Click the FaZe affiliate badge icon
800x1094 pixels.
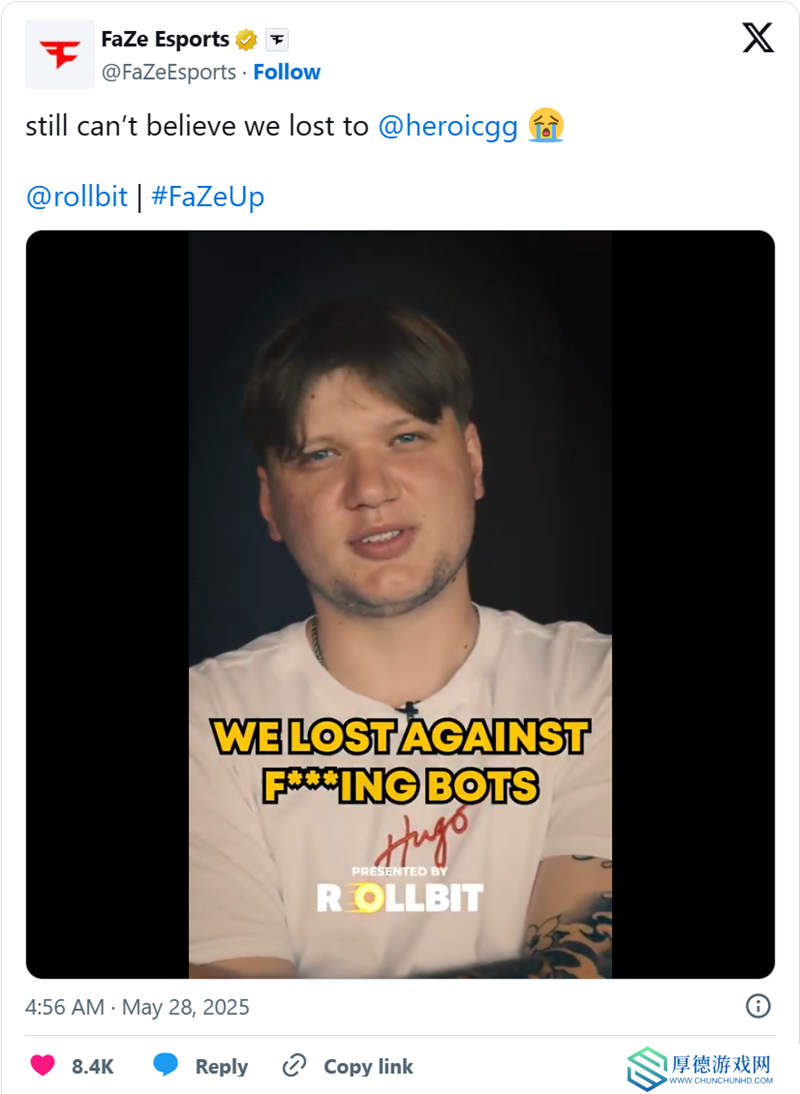coord(277,40)
